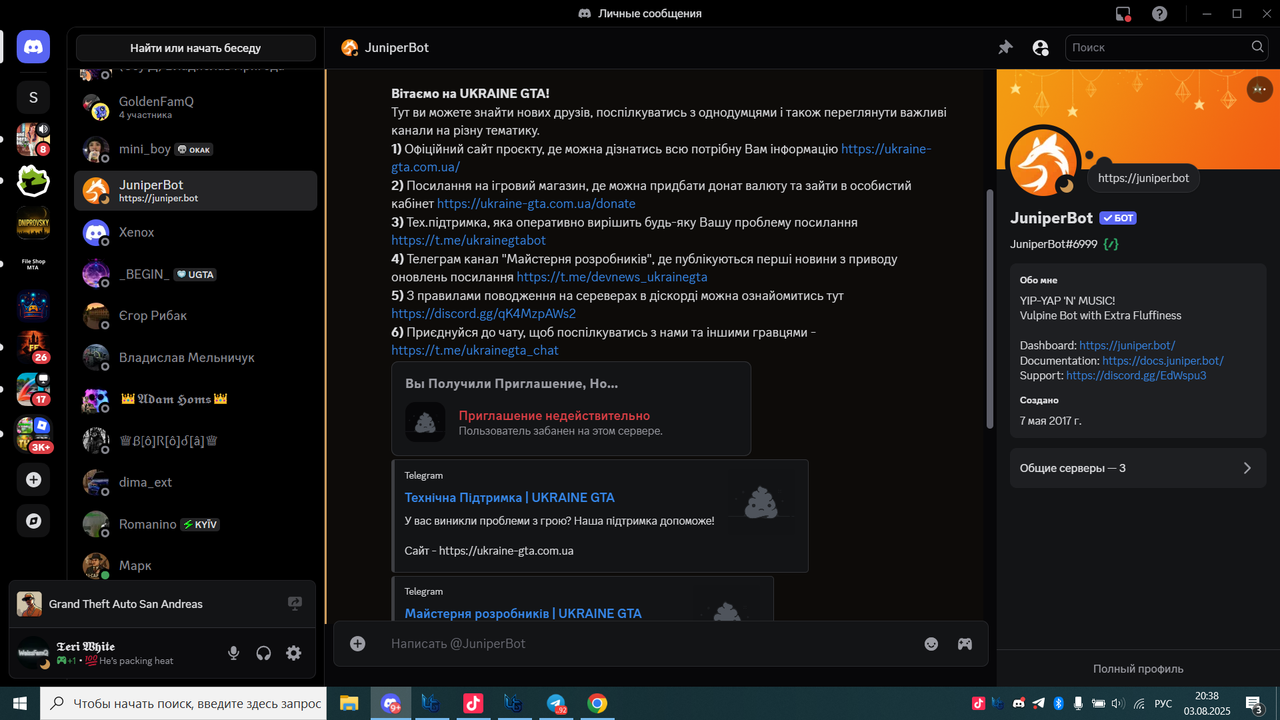Open attachment plus button in message box
The image size is (1280, 720).
pos(357,644)
